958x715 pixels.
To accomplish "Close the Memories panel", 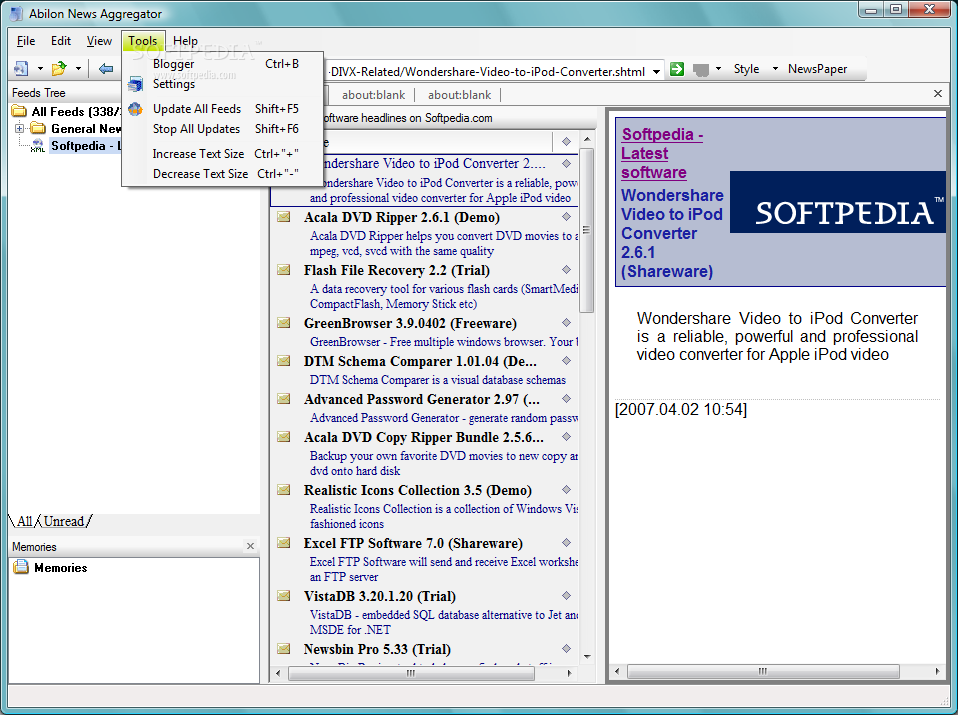I will point(250,546).
